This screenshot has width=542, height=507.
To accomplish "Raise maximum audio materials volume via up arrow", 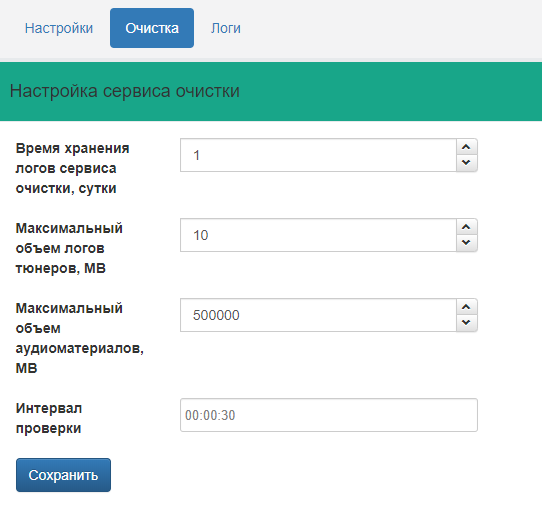I will (x=466, y=307).
